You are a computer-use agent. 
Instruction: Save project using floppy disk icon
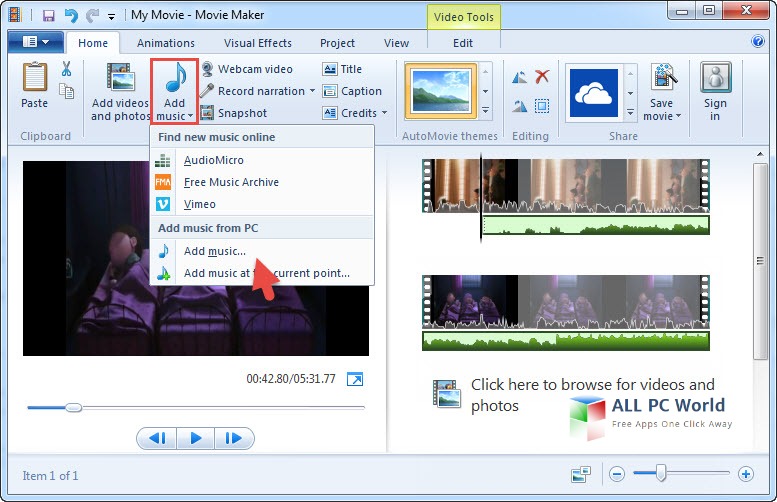pyautogui.click(x=48, y=15)
